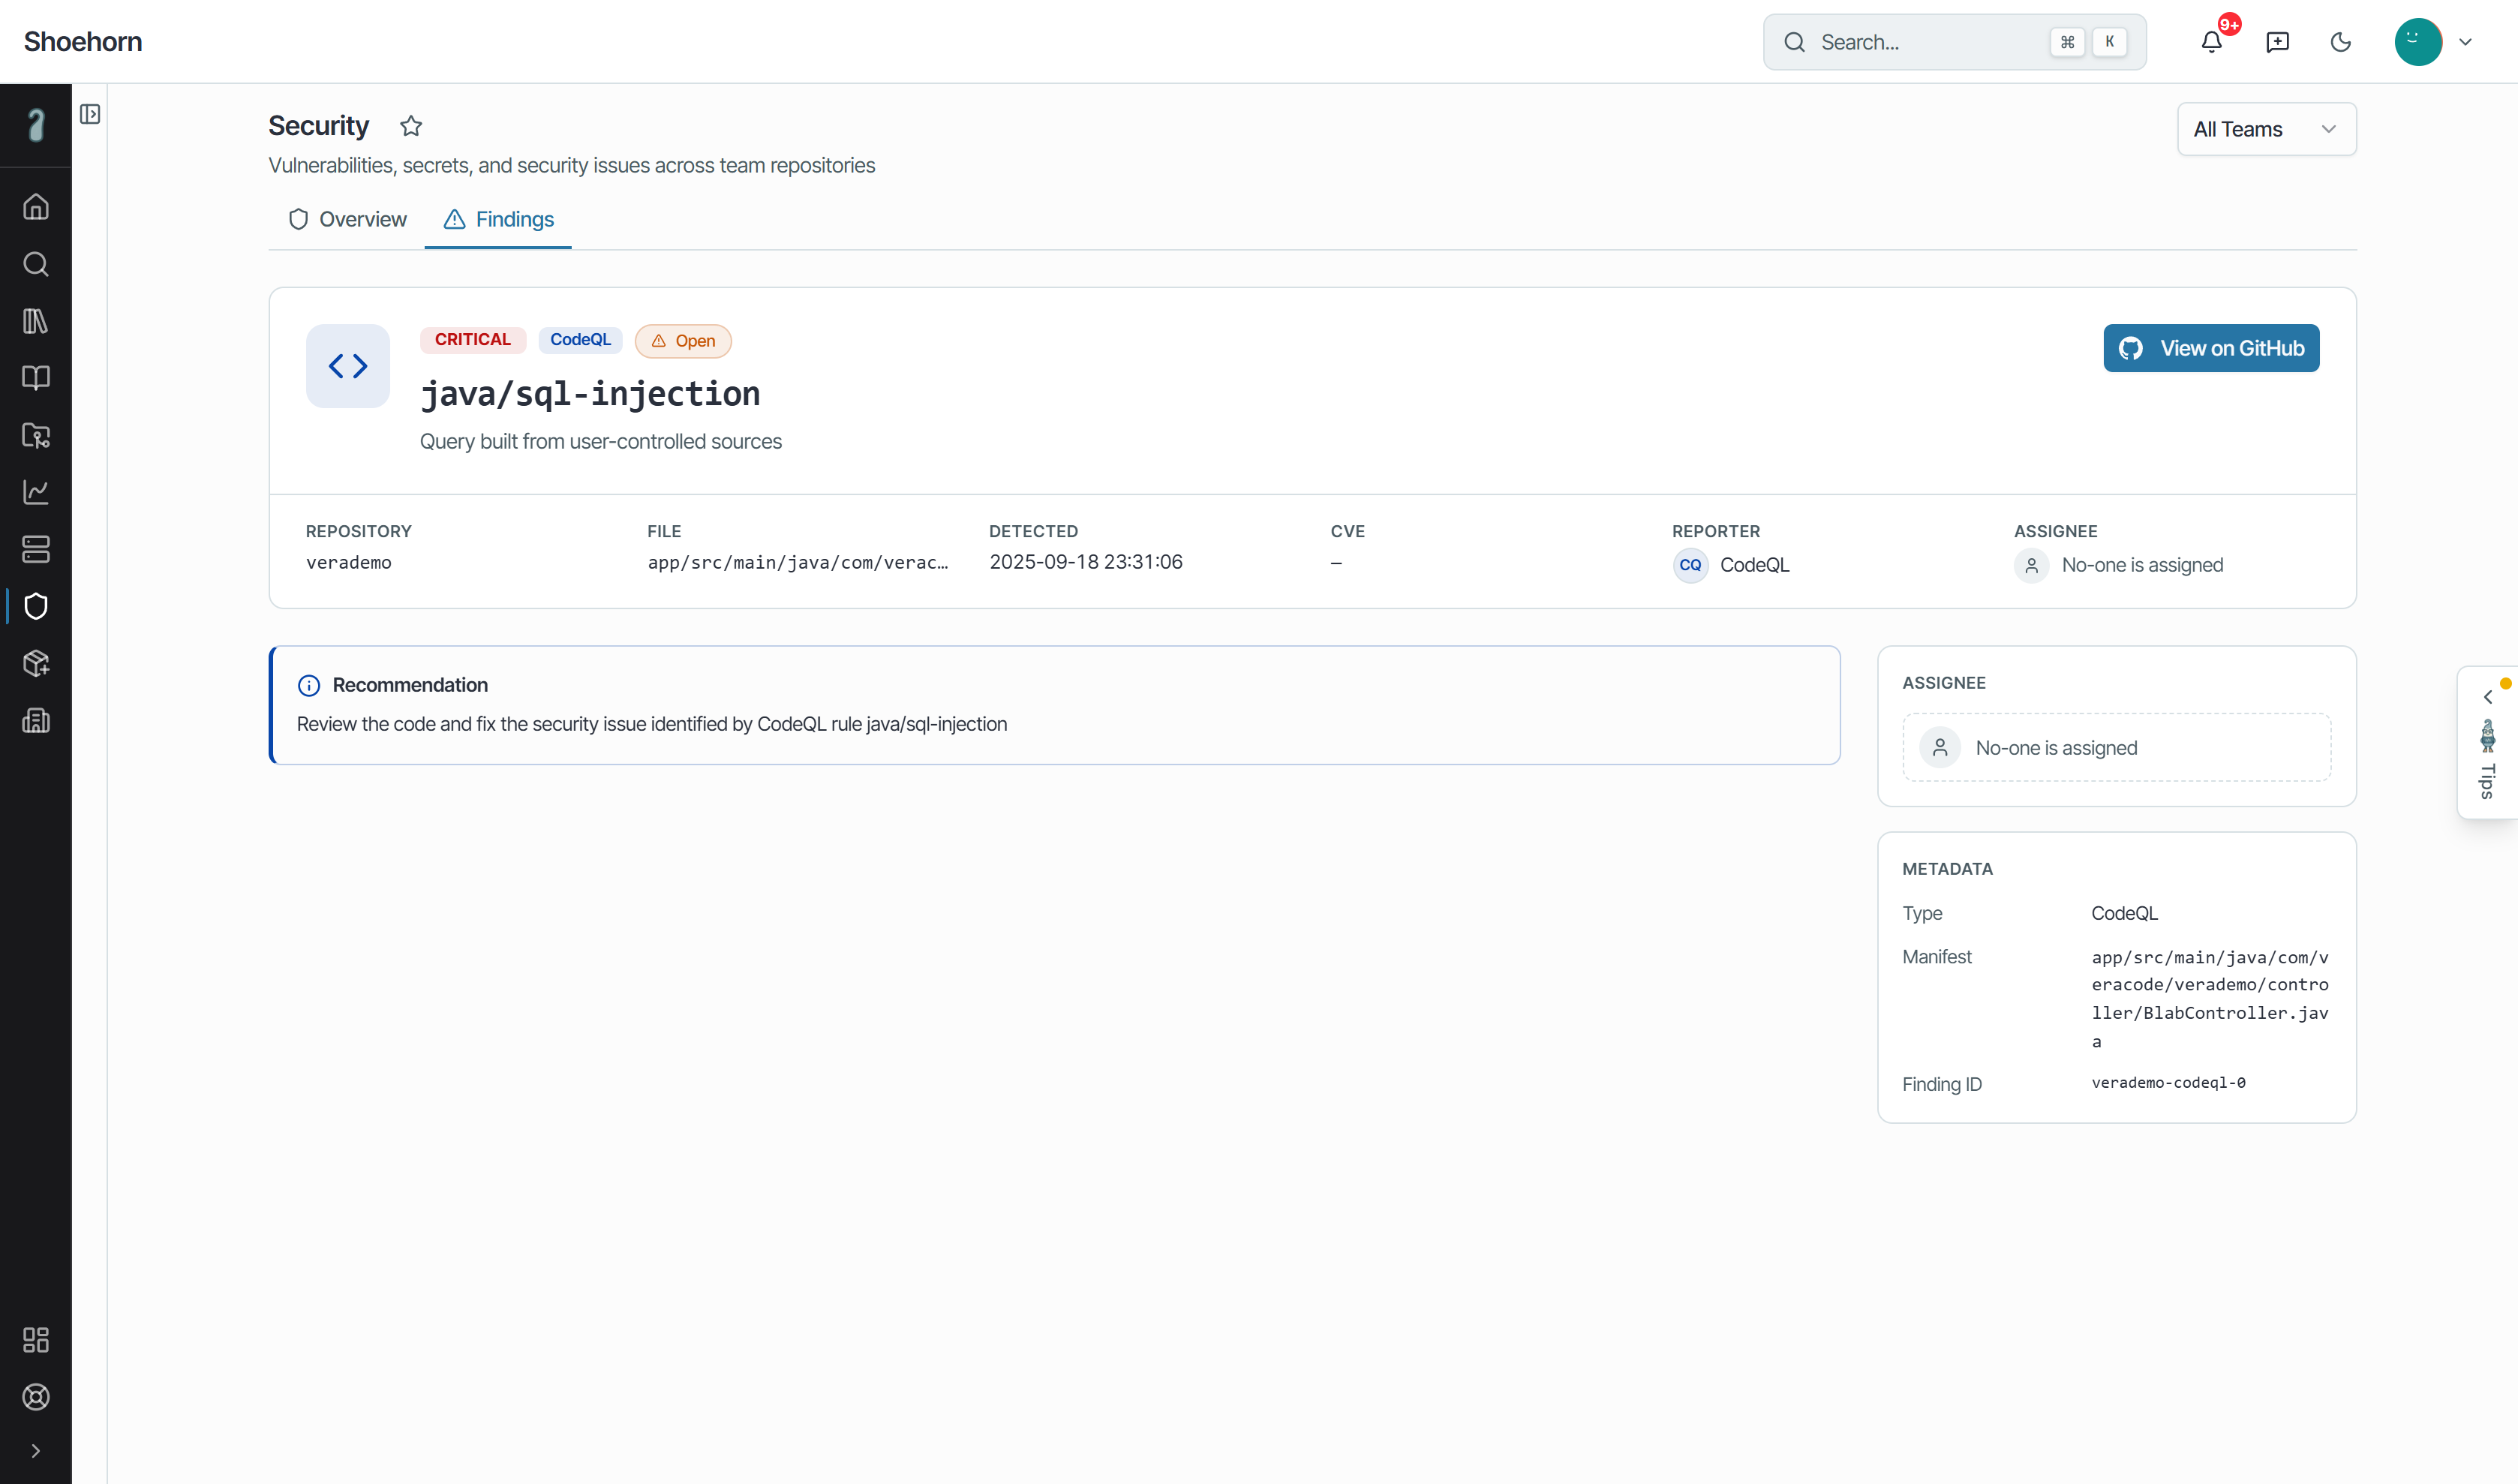Image resolution: width=2518 pixels, height=1484 pixels.
Task: Click View on GitHub button
Action: pos(2211,348)
